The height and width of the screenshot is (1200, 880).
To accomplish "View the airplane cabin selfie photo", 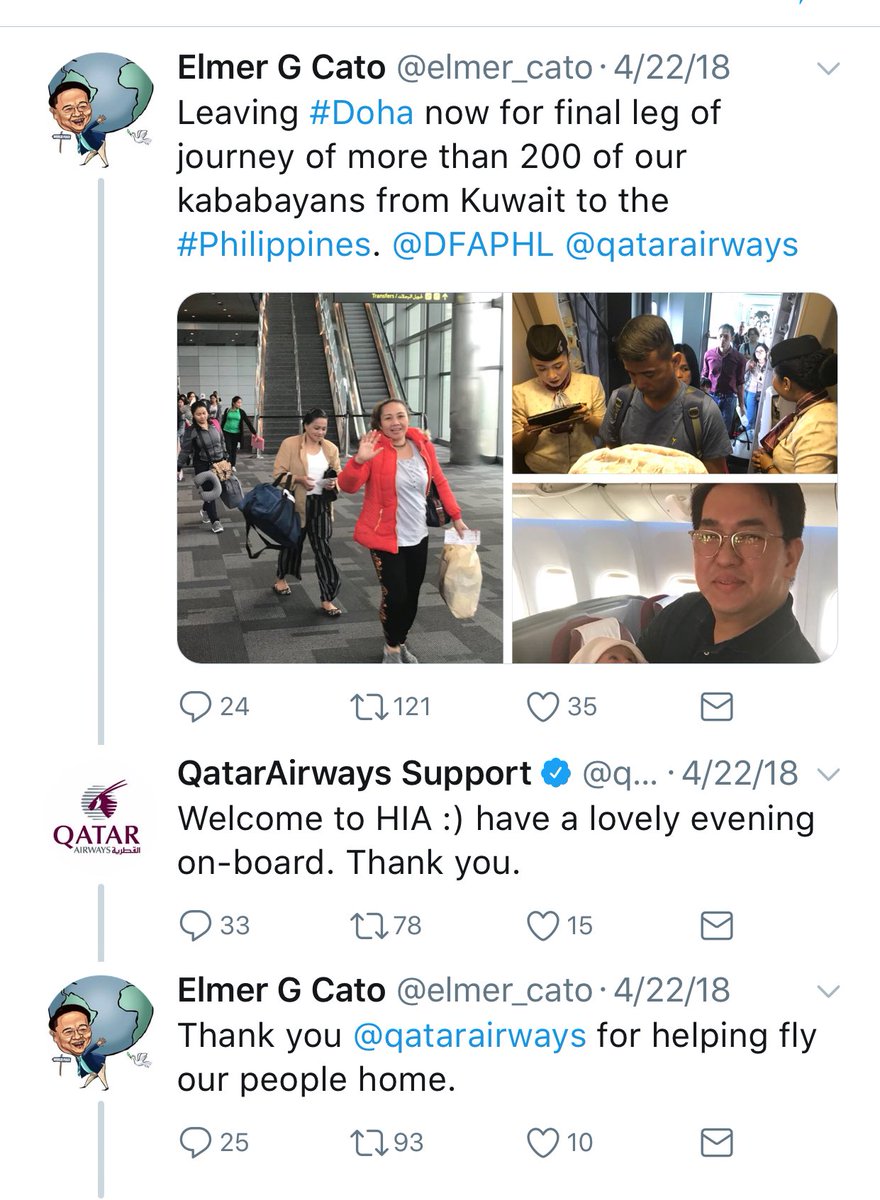I will tap(674, 573).
